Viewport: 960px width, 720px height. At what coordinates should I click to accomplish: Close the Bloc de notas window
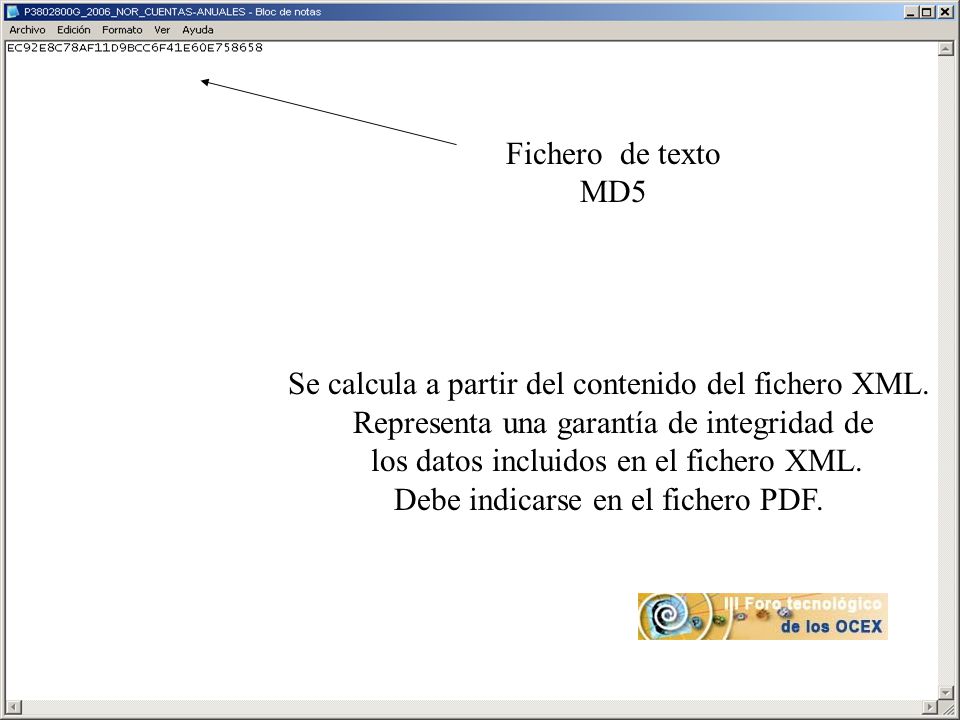click(x=945, y=12)
